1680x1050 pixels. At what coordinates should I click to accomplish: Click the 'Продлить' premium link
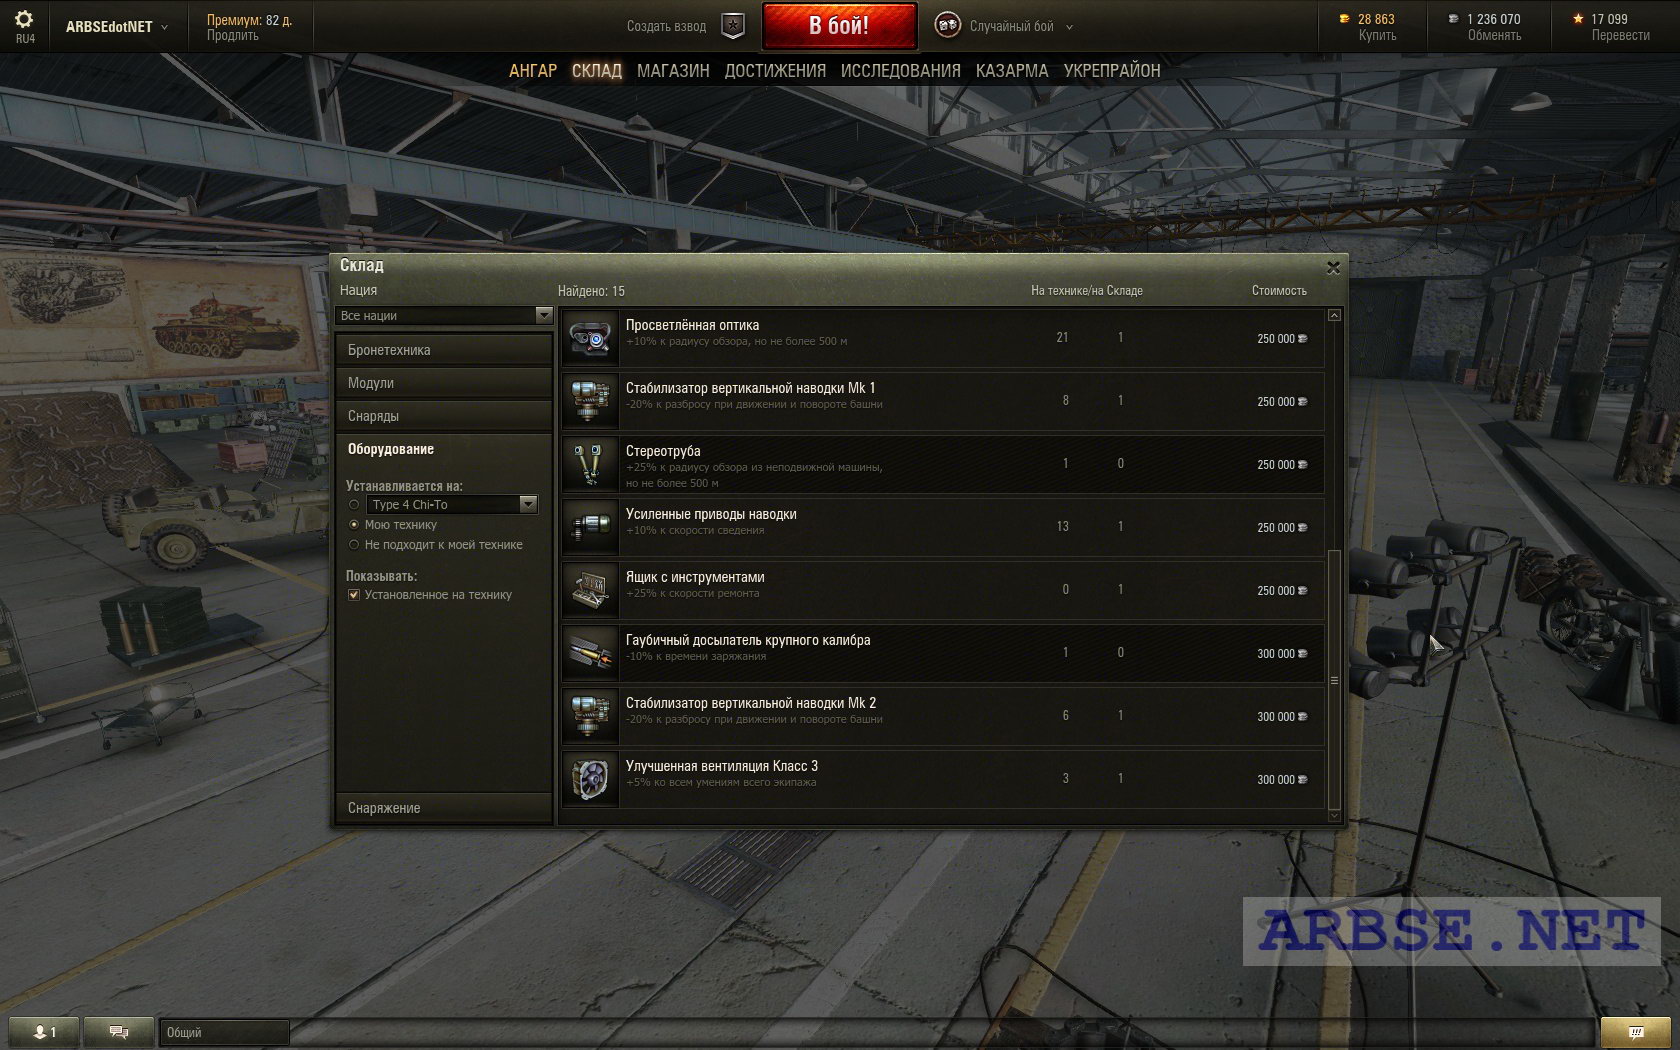pos(232,35)
